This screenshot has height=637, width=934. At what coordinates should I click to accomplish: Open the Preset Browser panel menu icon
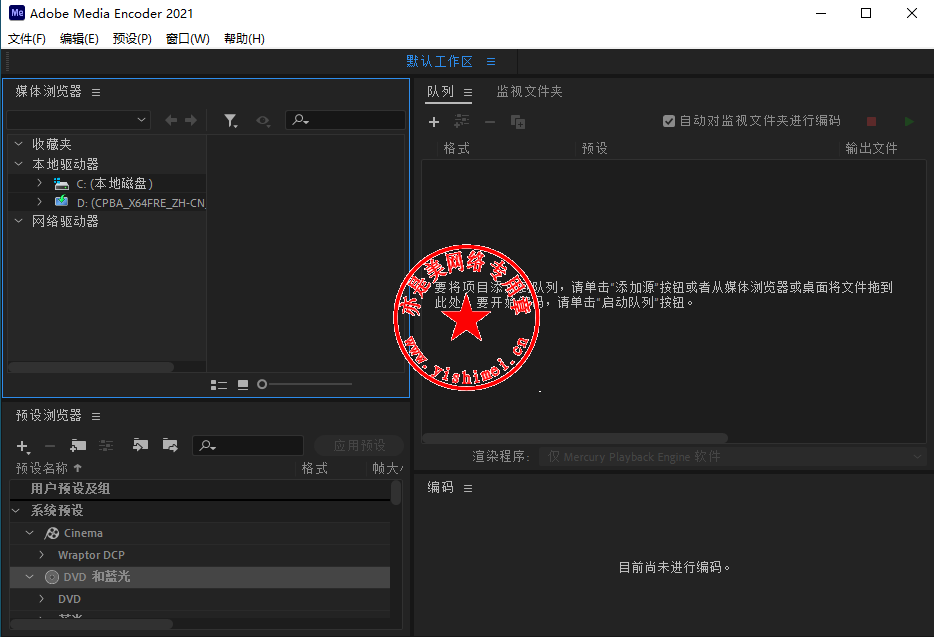coord(96,417)
